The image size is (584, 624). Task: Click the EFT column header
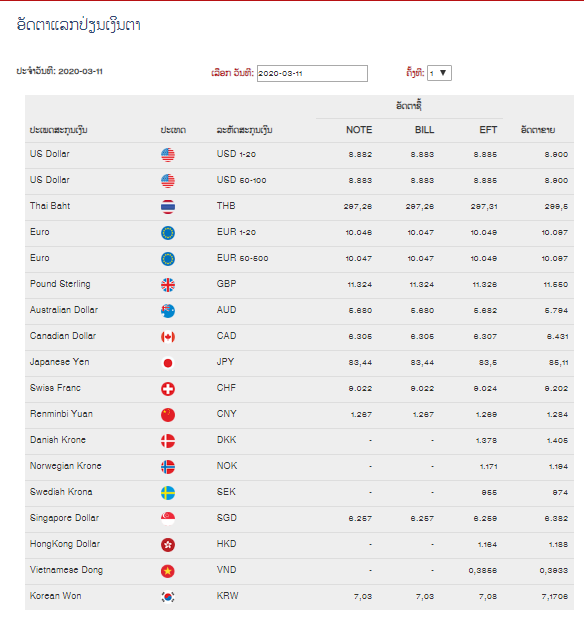click(488, 130)
